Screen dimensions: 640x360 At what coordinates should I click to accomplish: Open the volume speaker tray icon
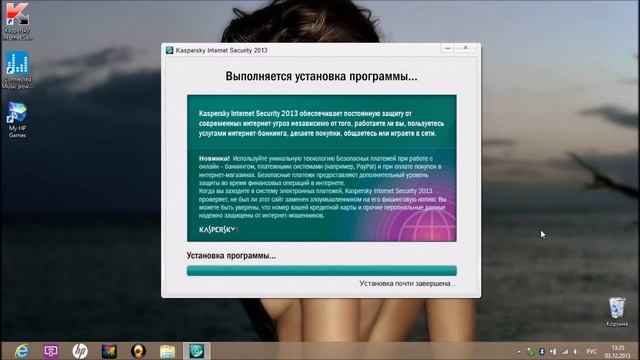(576, 351)
